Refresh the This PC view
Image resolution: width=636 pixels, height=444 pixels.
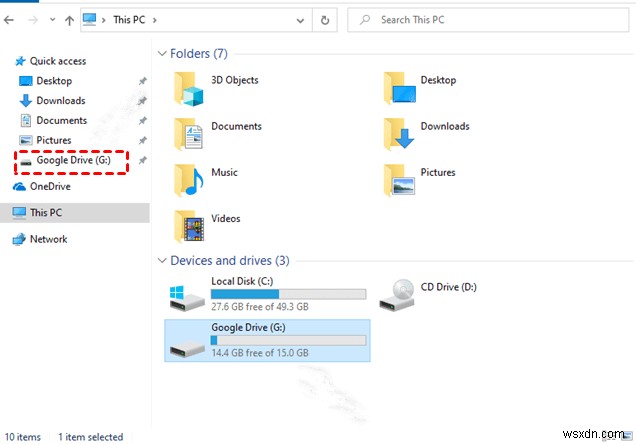(325, 20)
